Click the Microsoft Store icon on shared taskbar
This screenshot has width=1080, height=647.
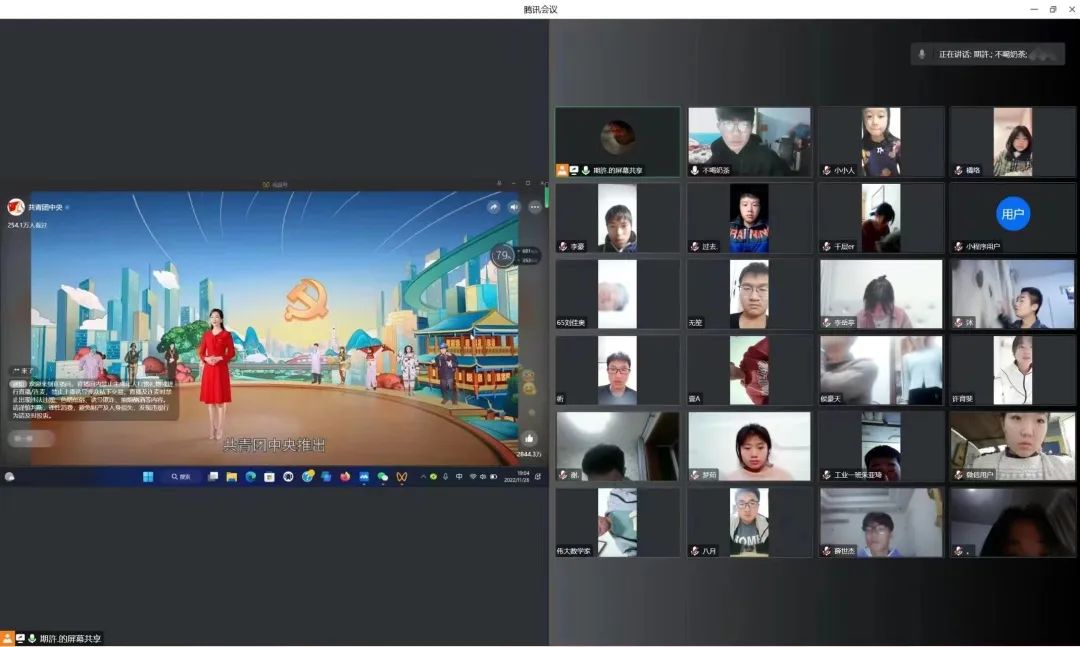(x=269, y=477)
